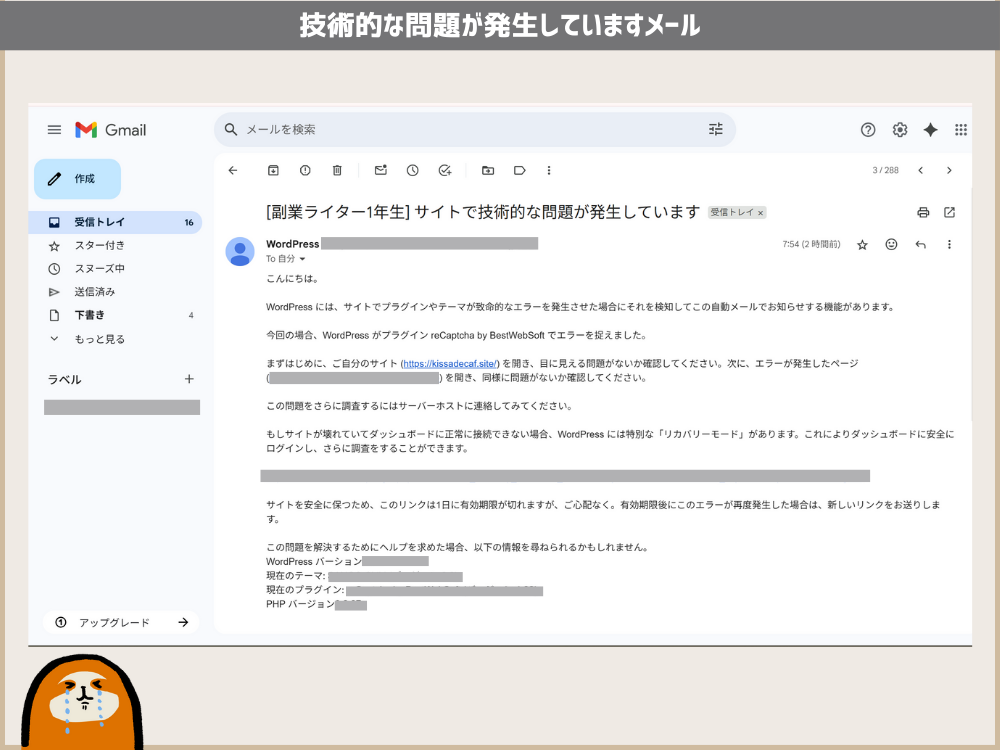Add an emoji reaction
The image size is (1000, 750).
pos(891,244)
